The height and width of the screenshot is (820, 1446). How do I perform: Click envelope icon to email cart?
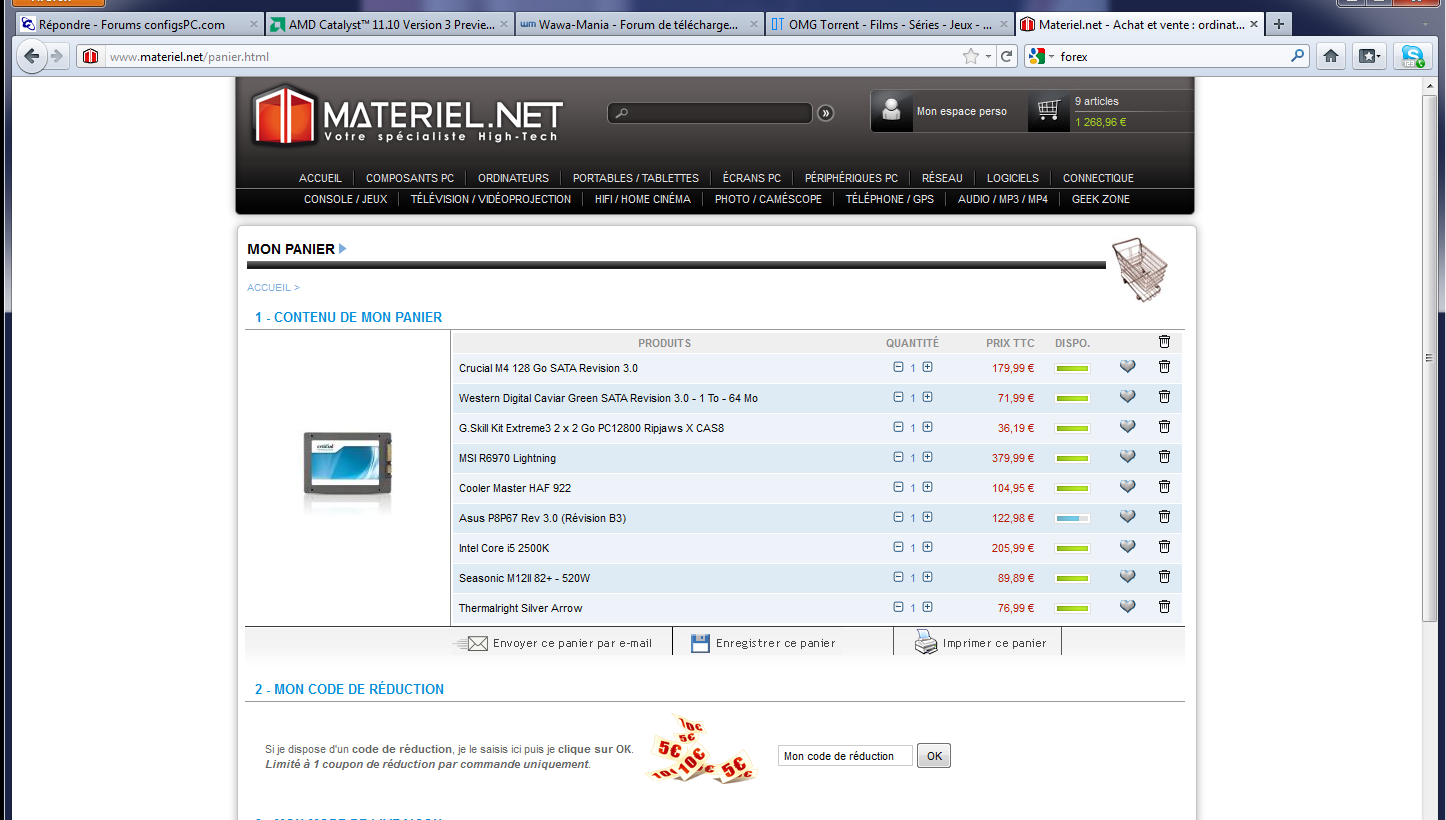point(475,643)
